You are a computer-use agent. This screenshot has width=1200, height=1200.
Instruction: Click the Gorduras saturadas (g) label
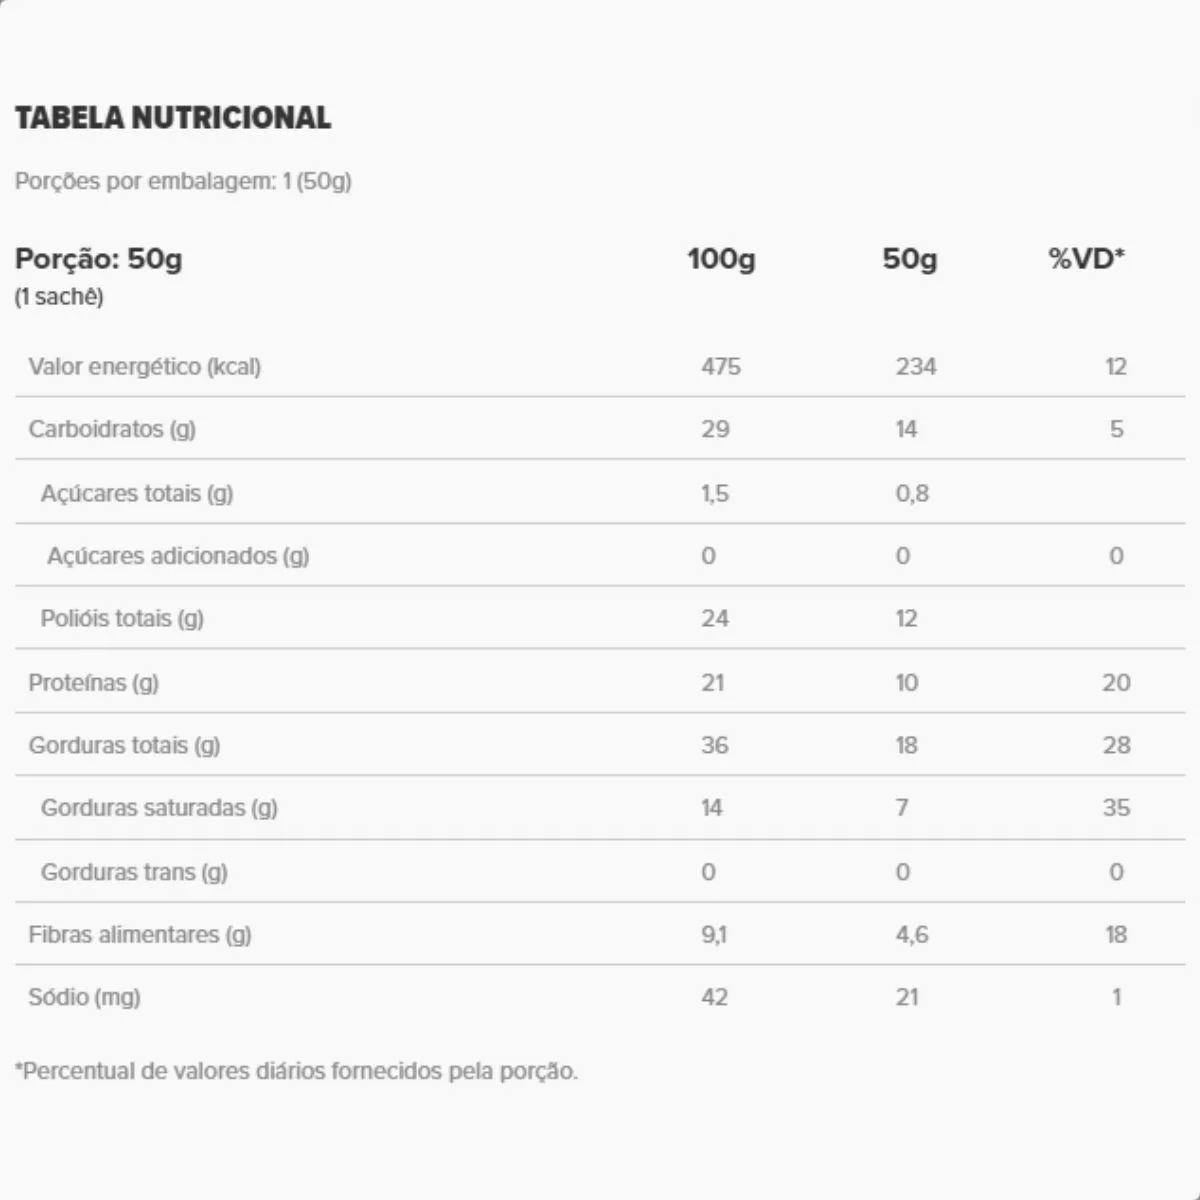point(159,807)
